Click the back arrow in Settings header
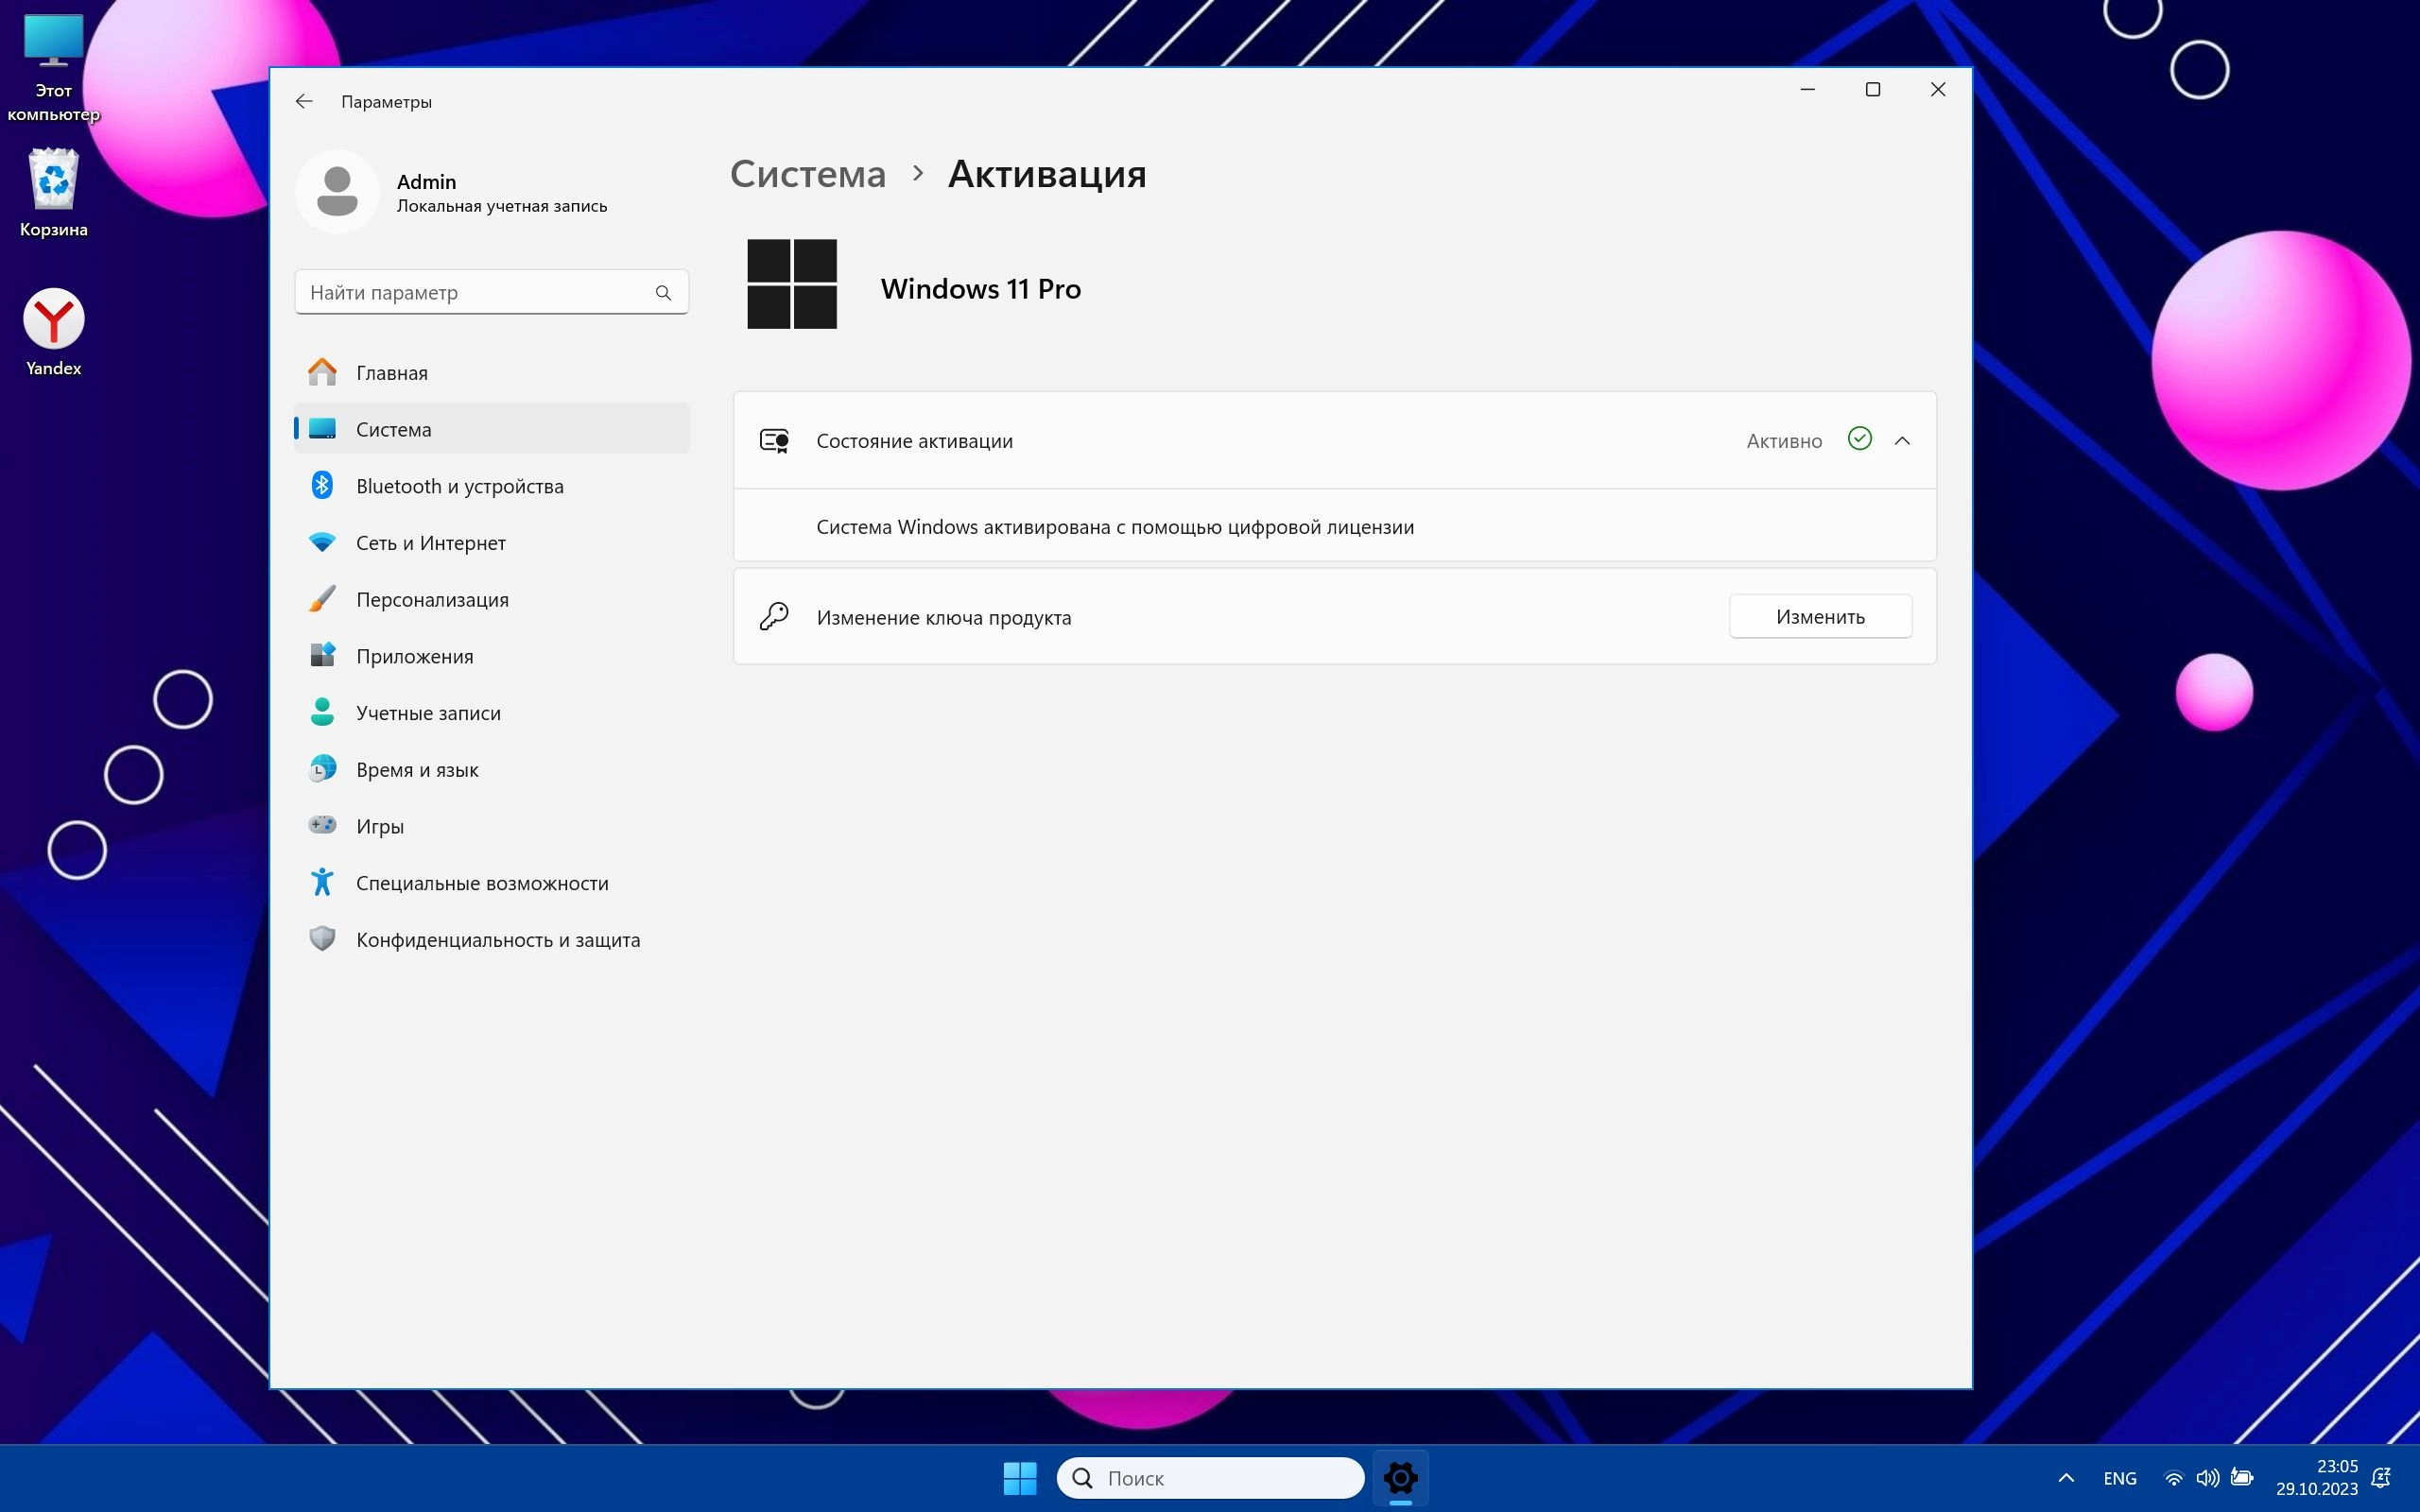2420x1512 pixels. (x=304, y=101)
